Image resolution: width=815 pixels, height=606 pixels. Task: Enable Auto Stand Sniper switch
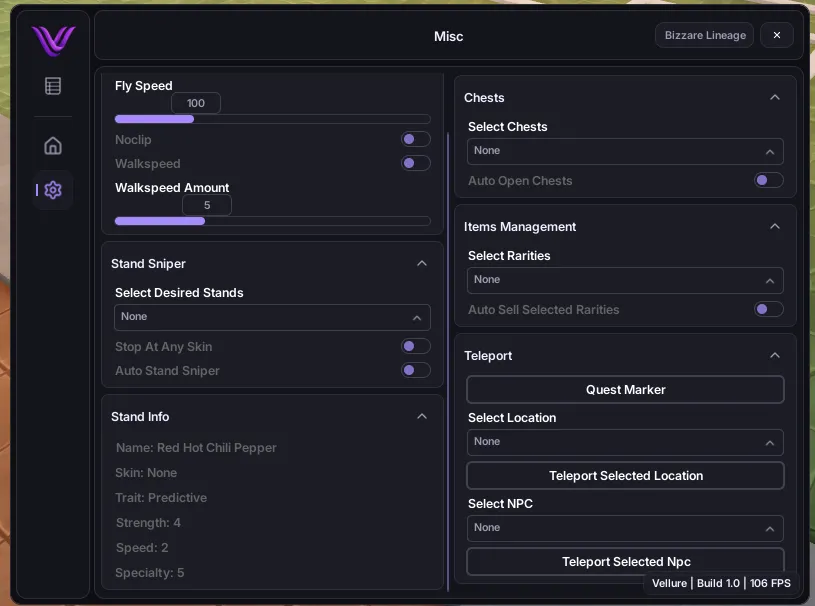pyautogui.click(x=415, y=371)
